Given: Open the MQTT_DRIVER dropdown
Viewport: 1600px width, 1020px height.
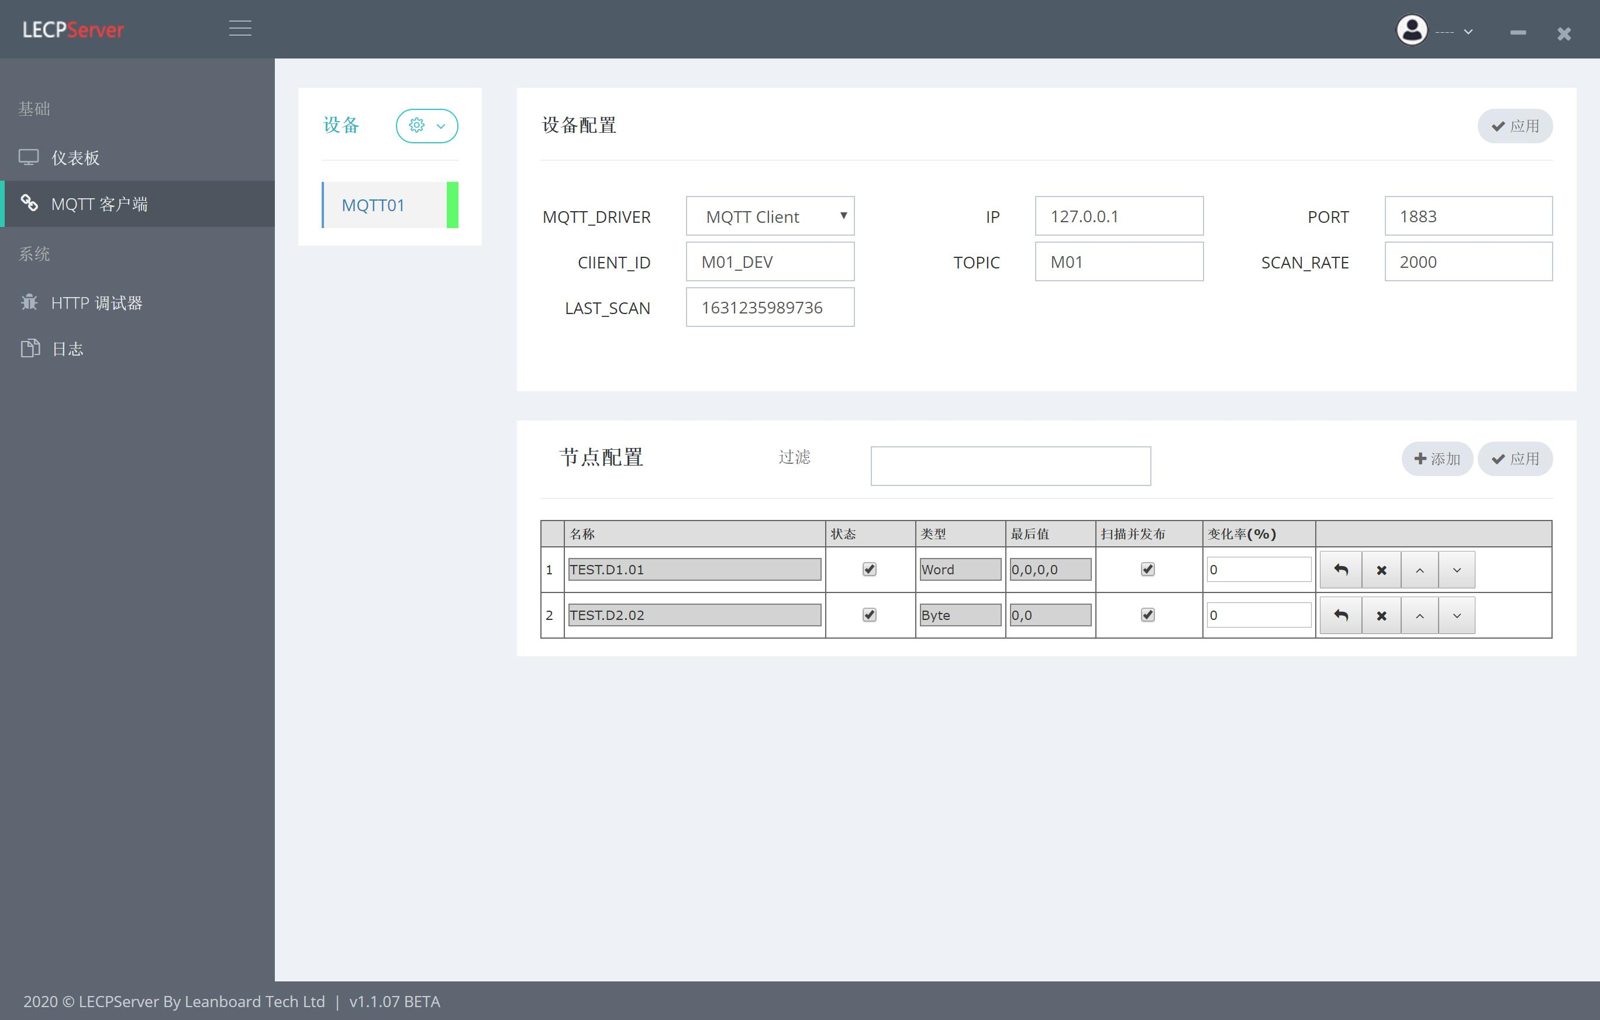Looking at the screenshot, I should point(770,216).
